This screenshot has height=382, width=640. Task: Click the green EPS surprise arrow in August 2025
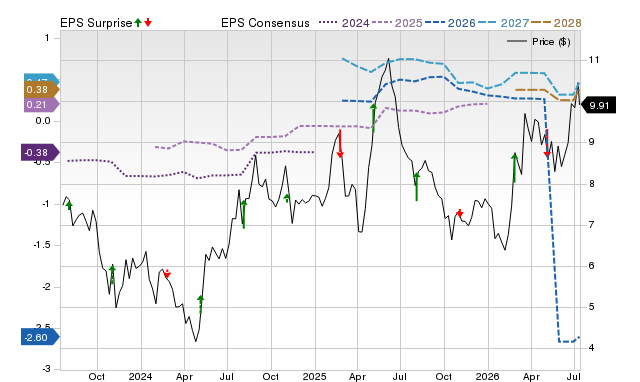[x=416, y=187]
